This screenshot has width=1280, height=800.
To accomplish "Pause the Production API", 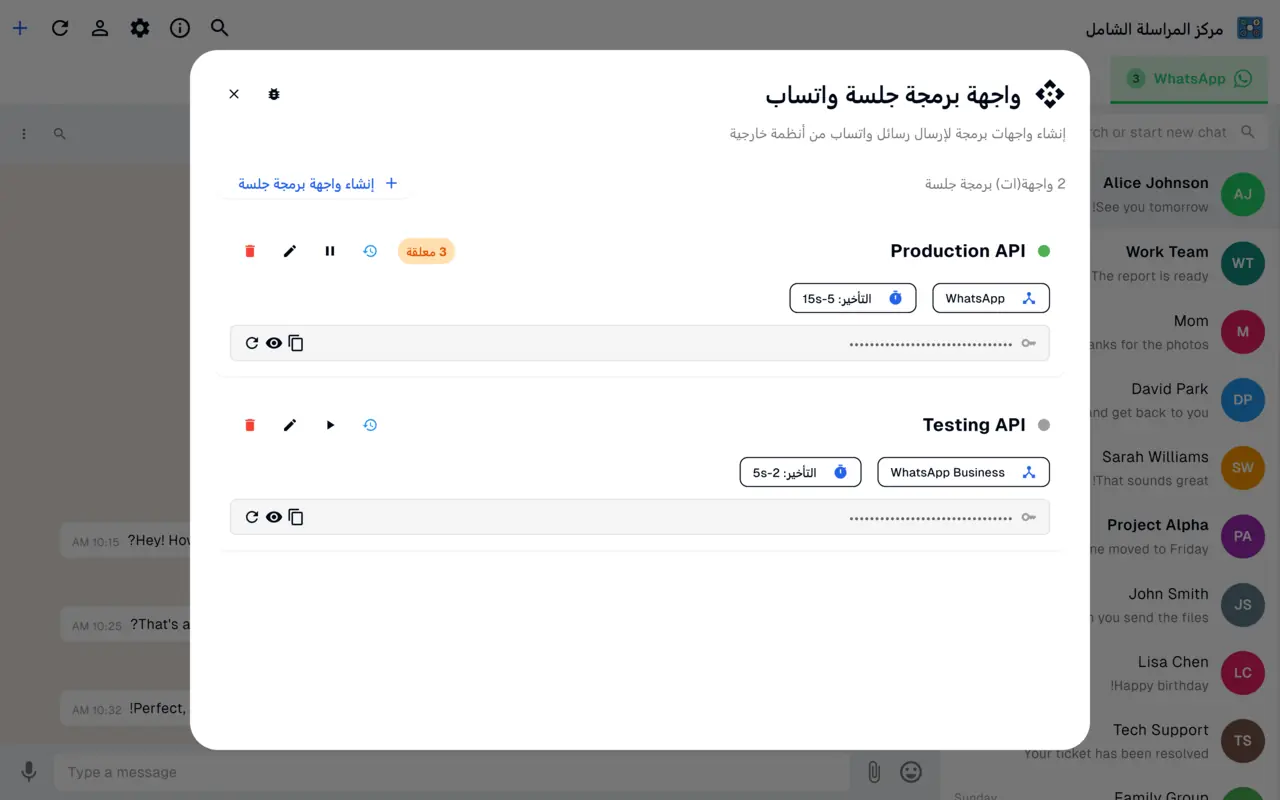I will pyautogui.click(x=330, y=251).
